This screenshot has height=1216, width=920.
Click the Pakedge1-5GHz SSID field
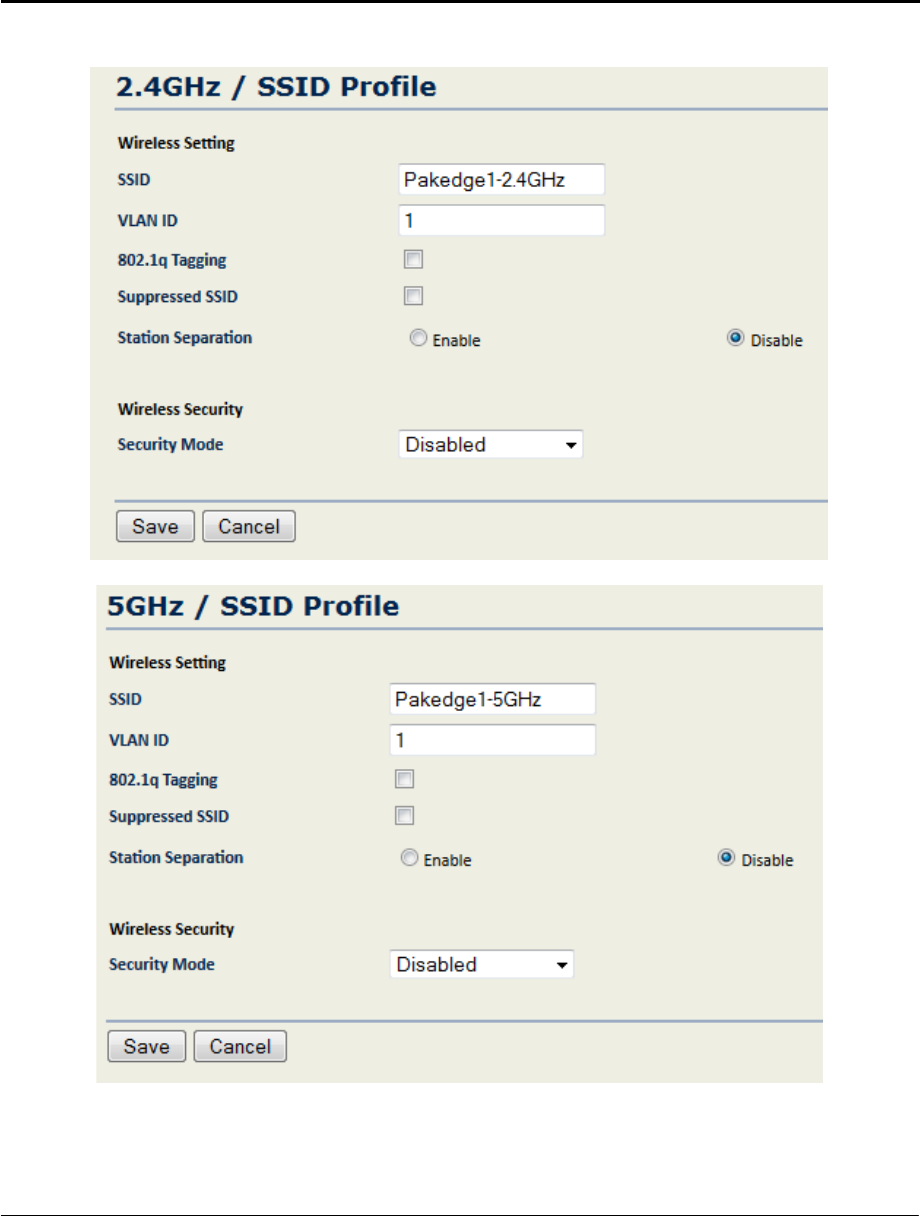pyautogui.click(x=492, y=699)
